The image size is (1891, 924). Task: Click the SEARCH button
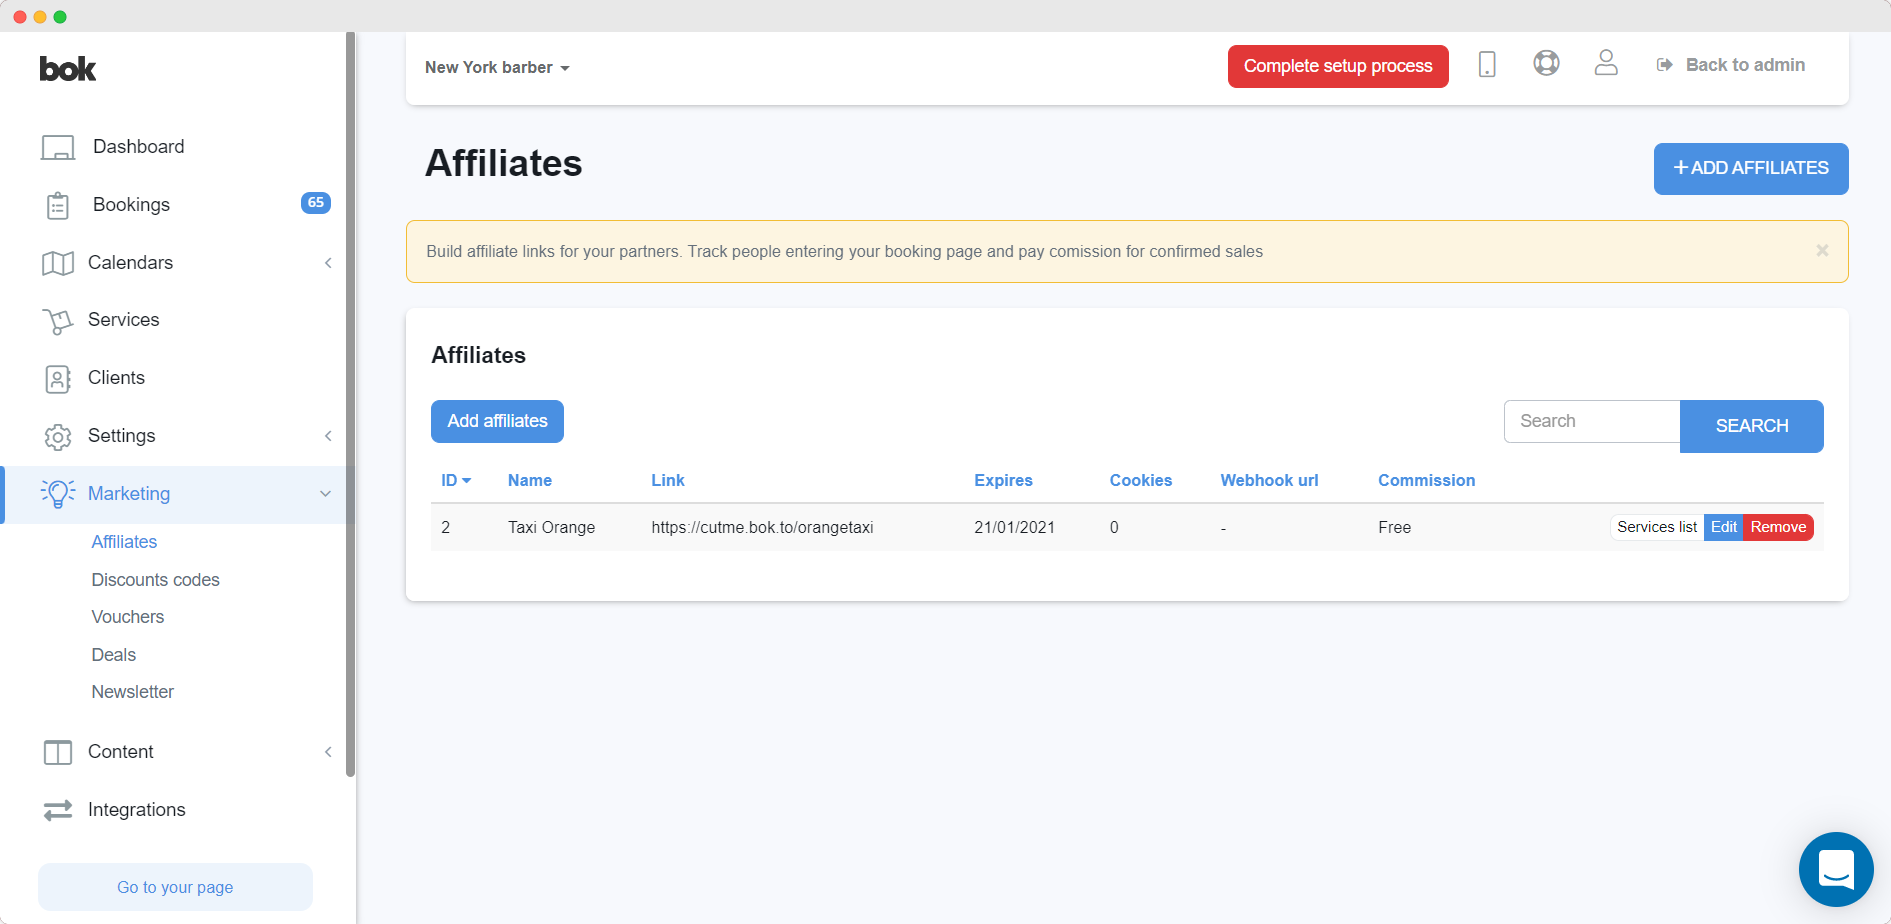point(1752,426)
